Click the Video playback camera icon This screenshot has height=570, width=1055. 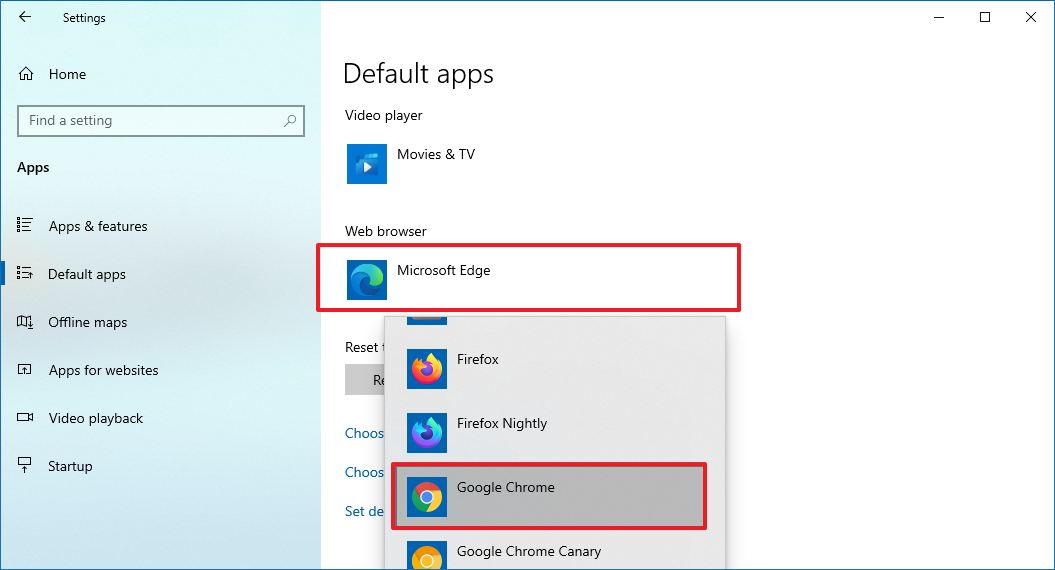tap(25, 417)
